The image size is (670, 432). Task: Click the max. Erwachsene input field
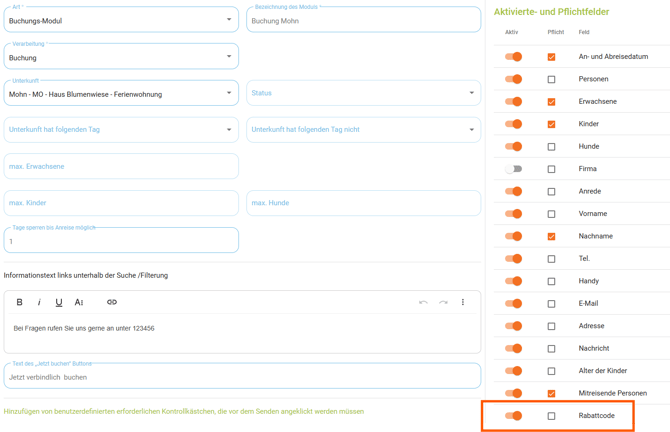click(120, 166)
